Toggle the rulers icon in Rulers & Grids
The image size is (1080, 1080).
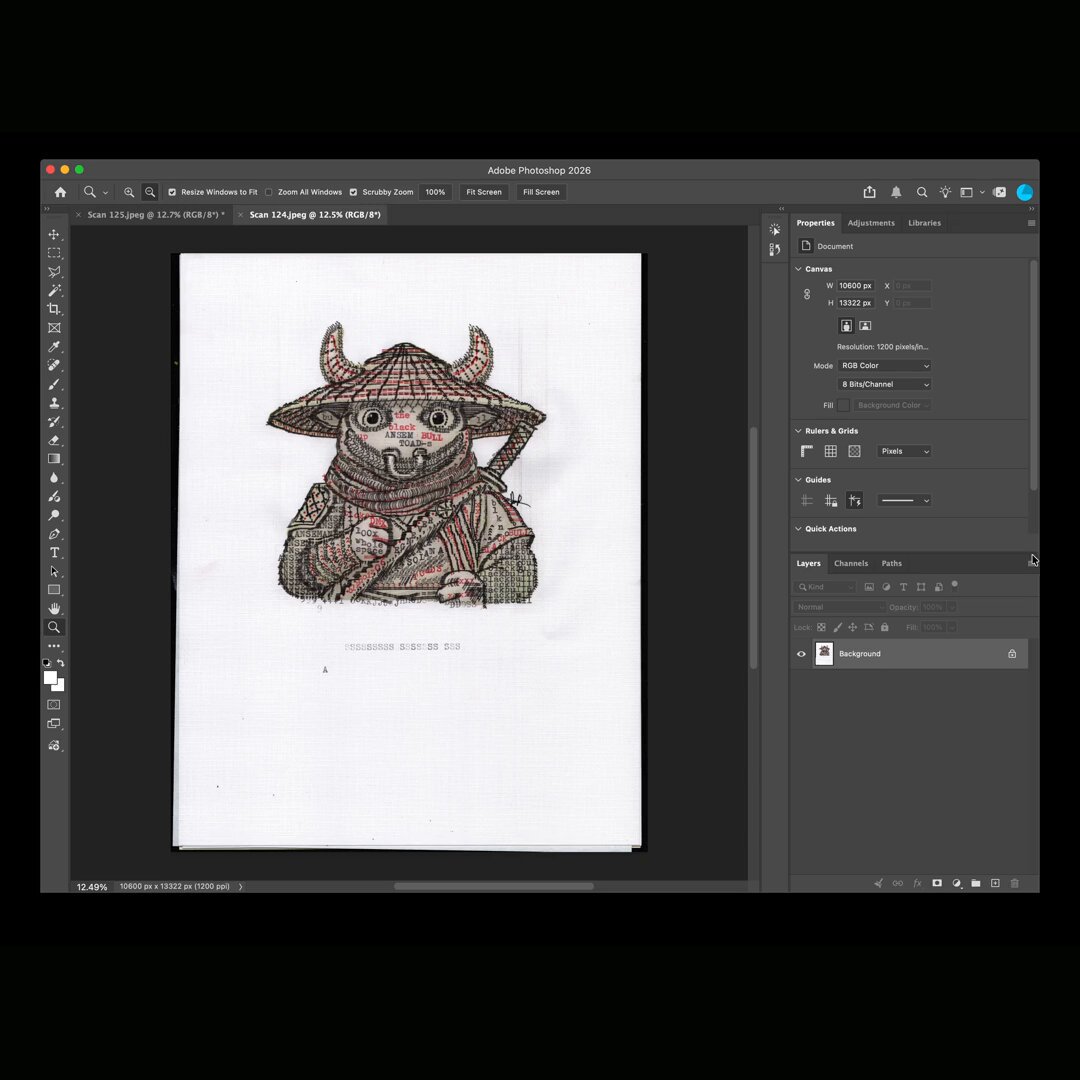click(807, 451)
